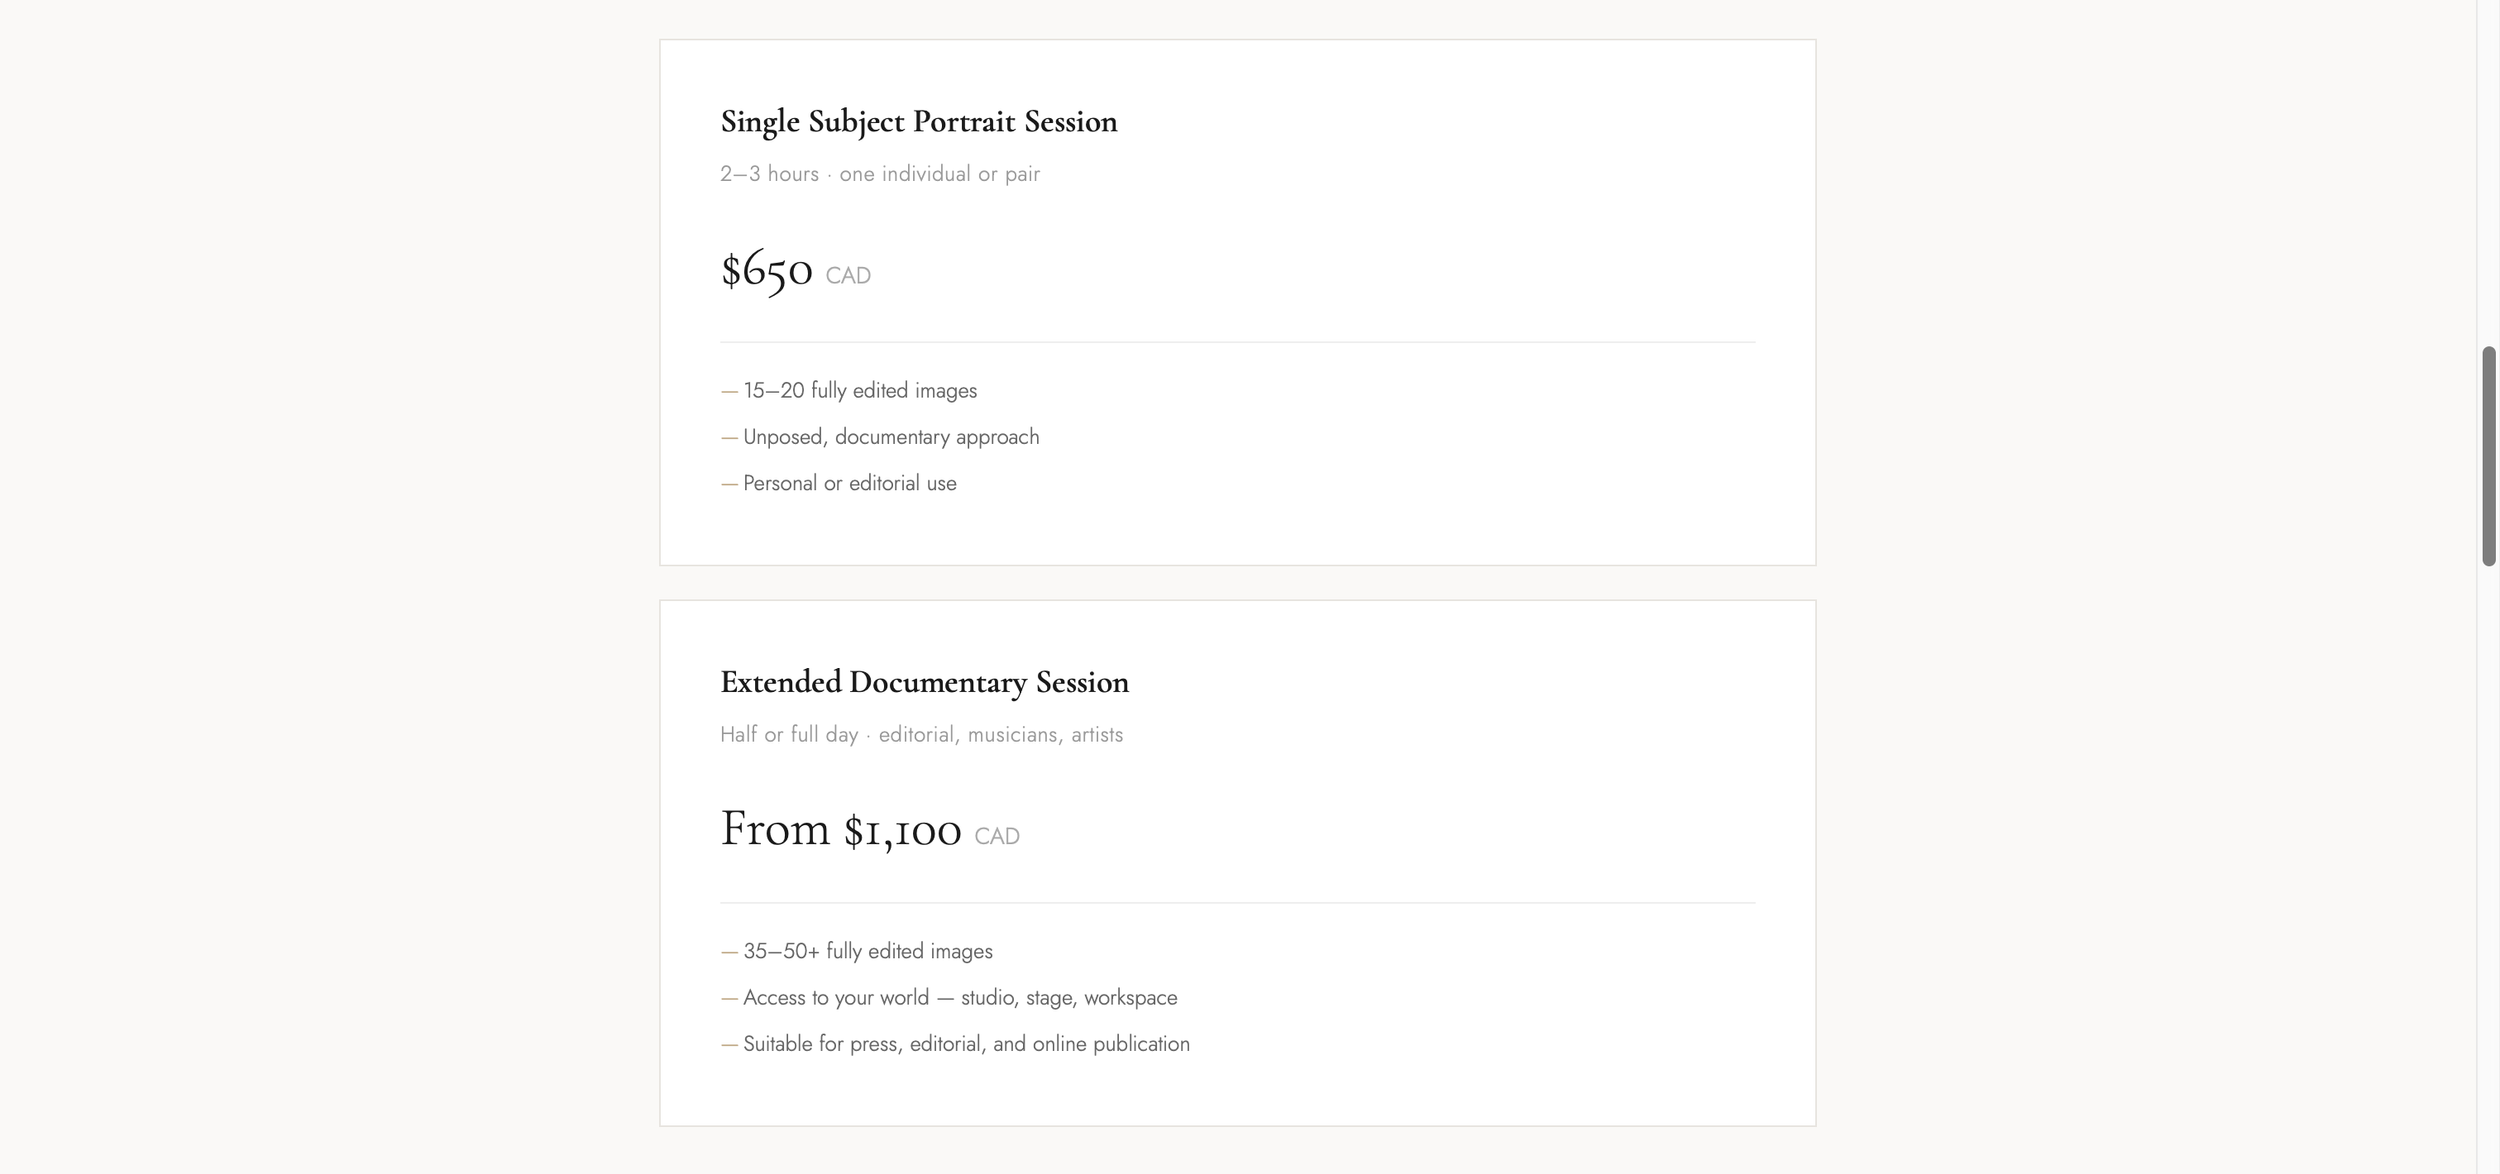Select the "35–50+ fully edited images" item
This screenshot has height=1174, width=2500.
click(x=868, y=952)
